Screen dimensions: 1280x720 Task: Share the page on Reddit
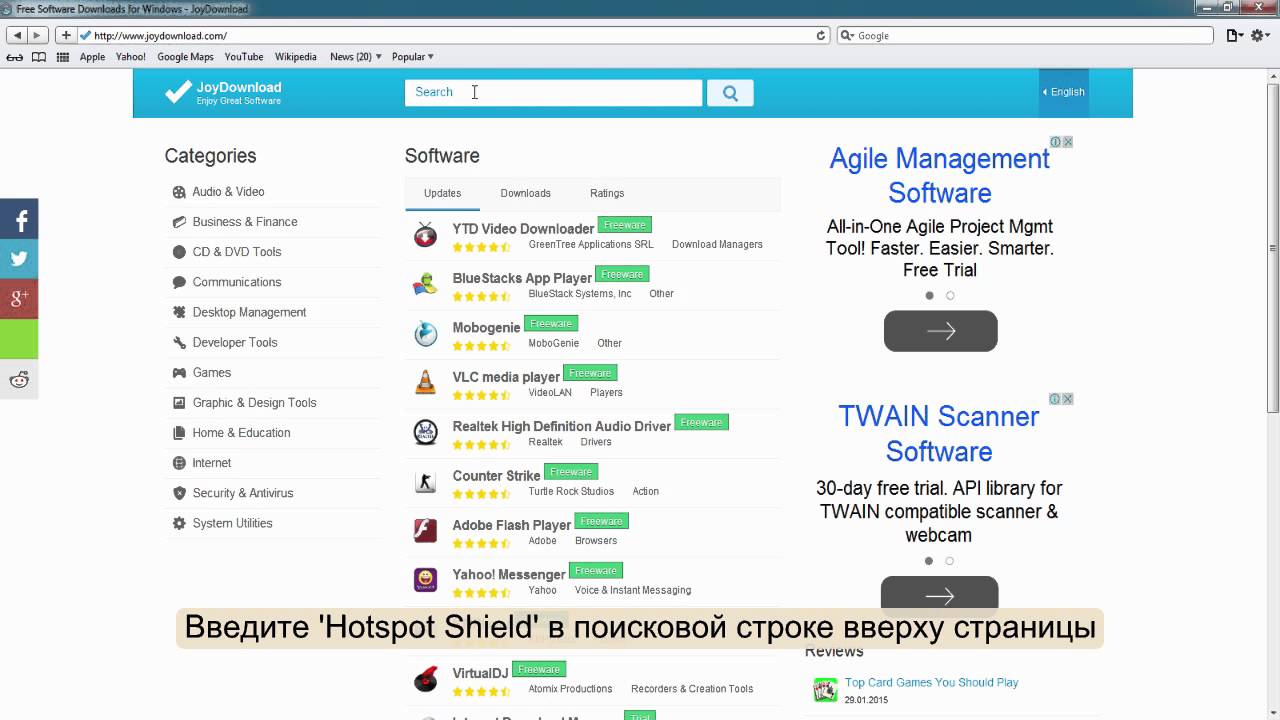point(19,379)
